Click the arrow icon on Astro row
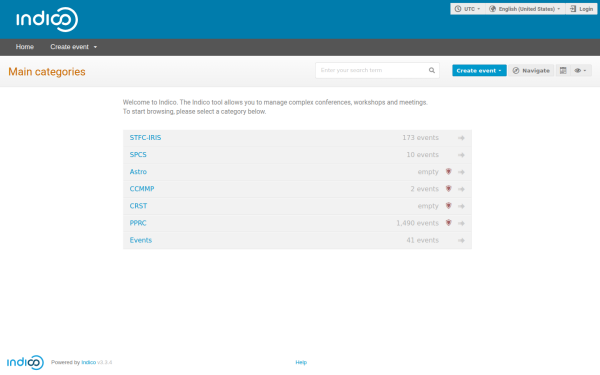The width and height of the screenshot is (600, 375). (461, 172)
